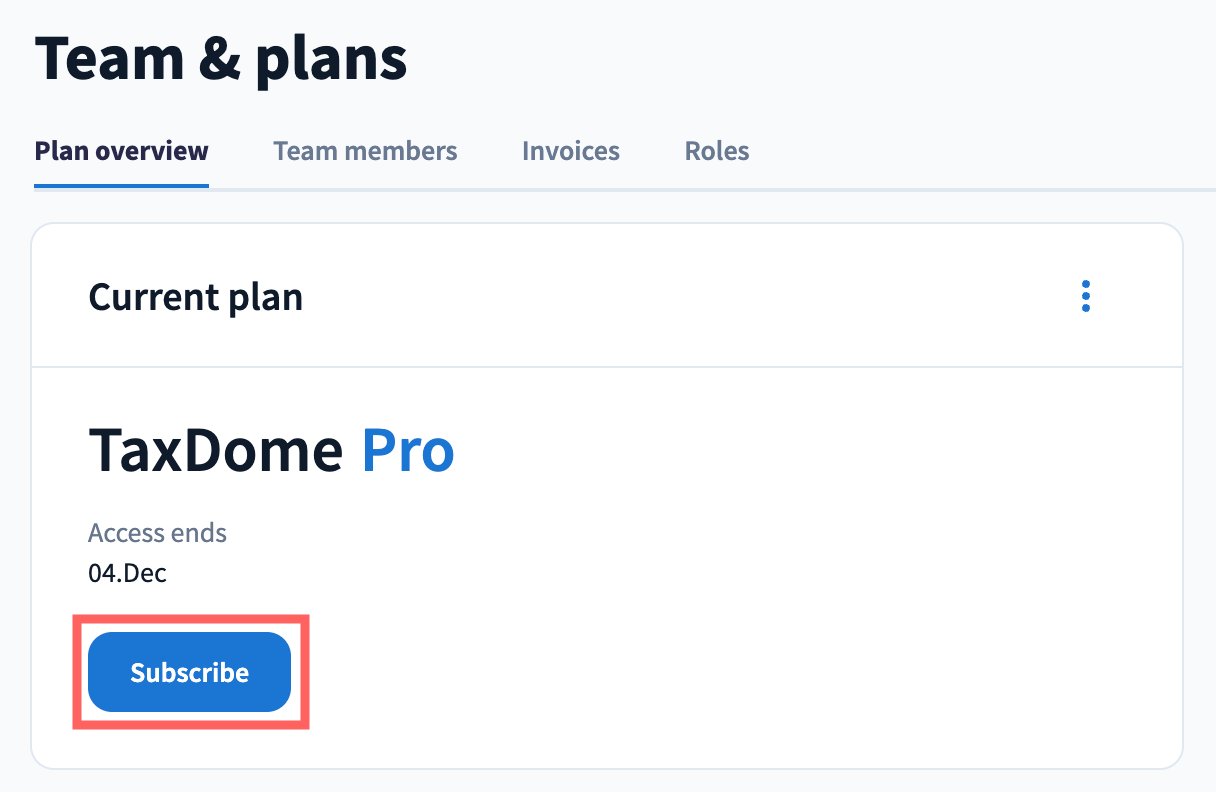Click the word "members" in the Team members tab

click(397, 151)
